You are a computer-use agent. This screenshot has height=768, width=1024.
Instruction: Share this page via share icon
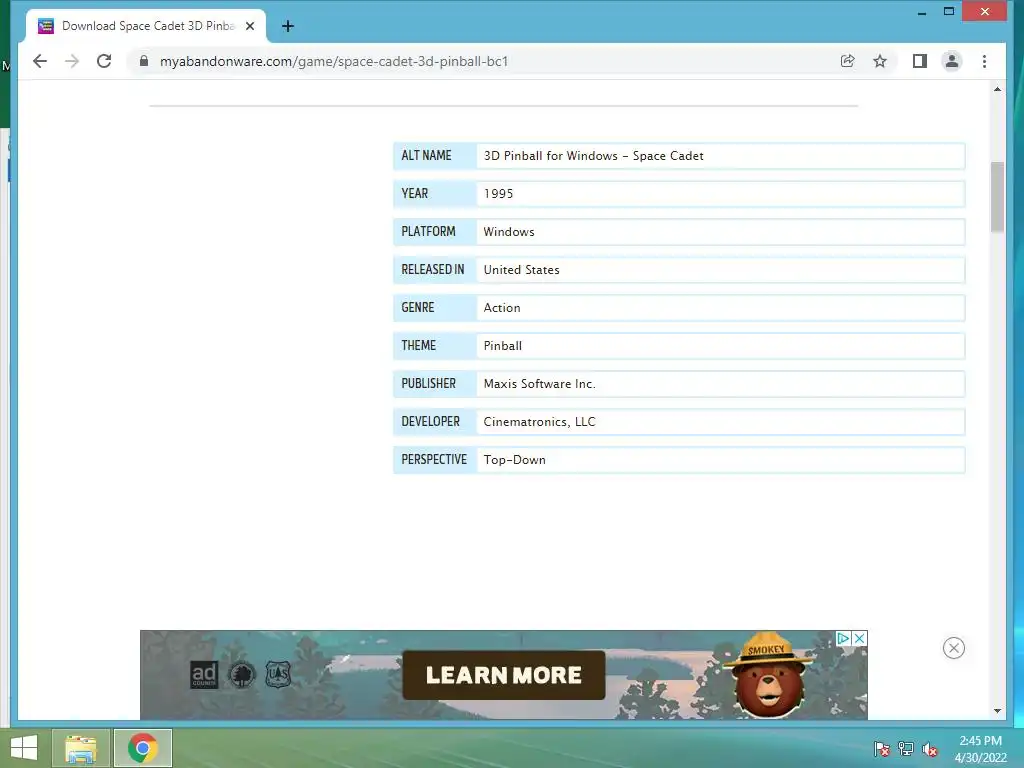pyautogui.click(x=847, y=61)
